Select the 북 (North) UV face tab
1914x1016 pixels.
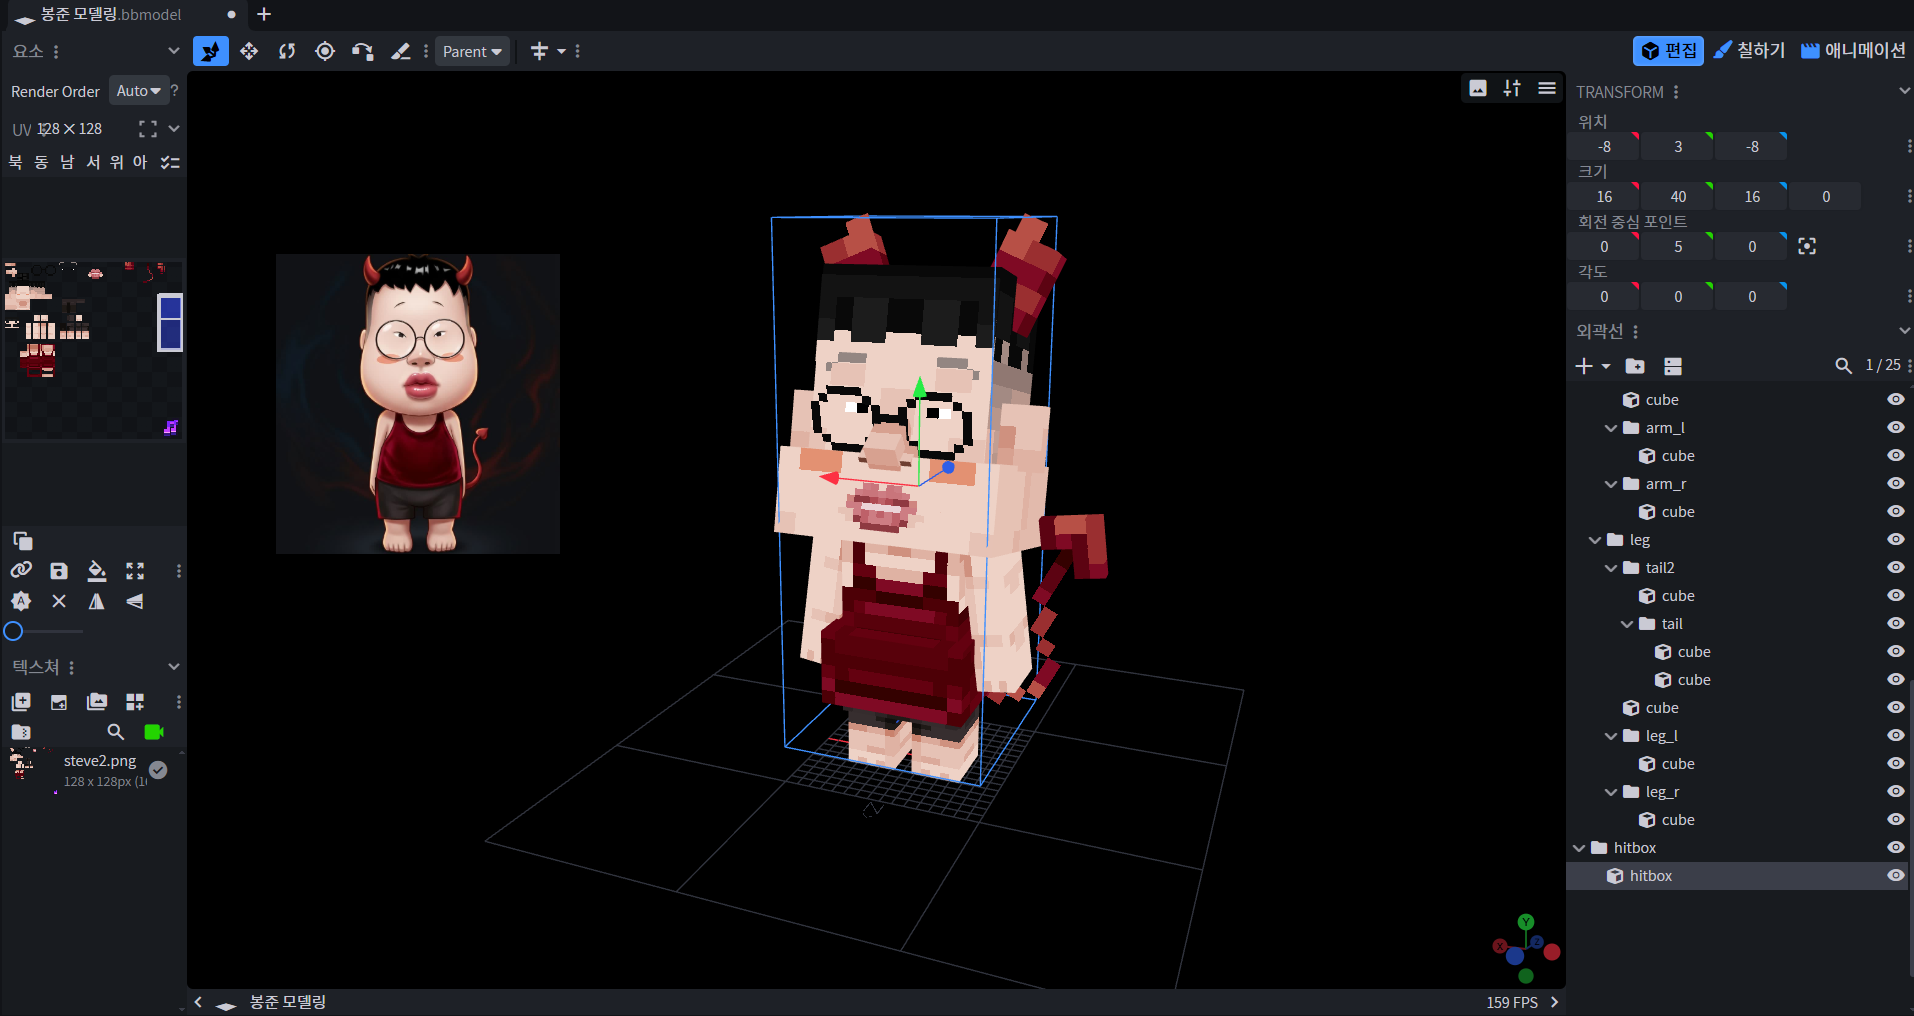15,162
